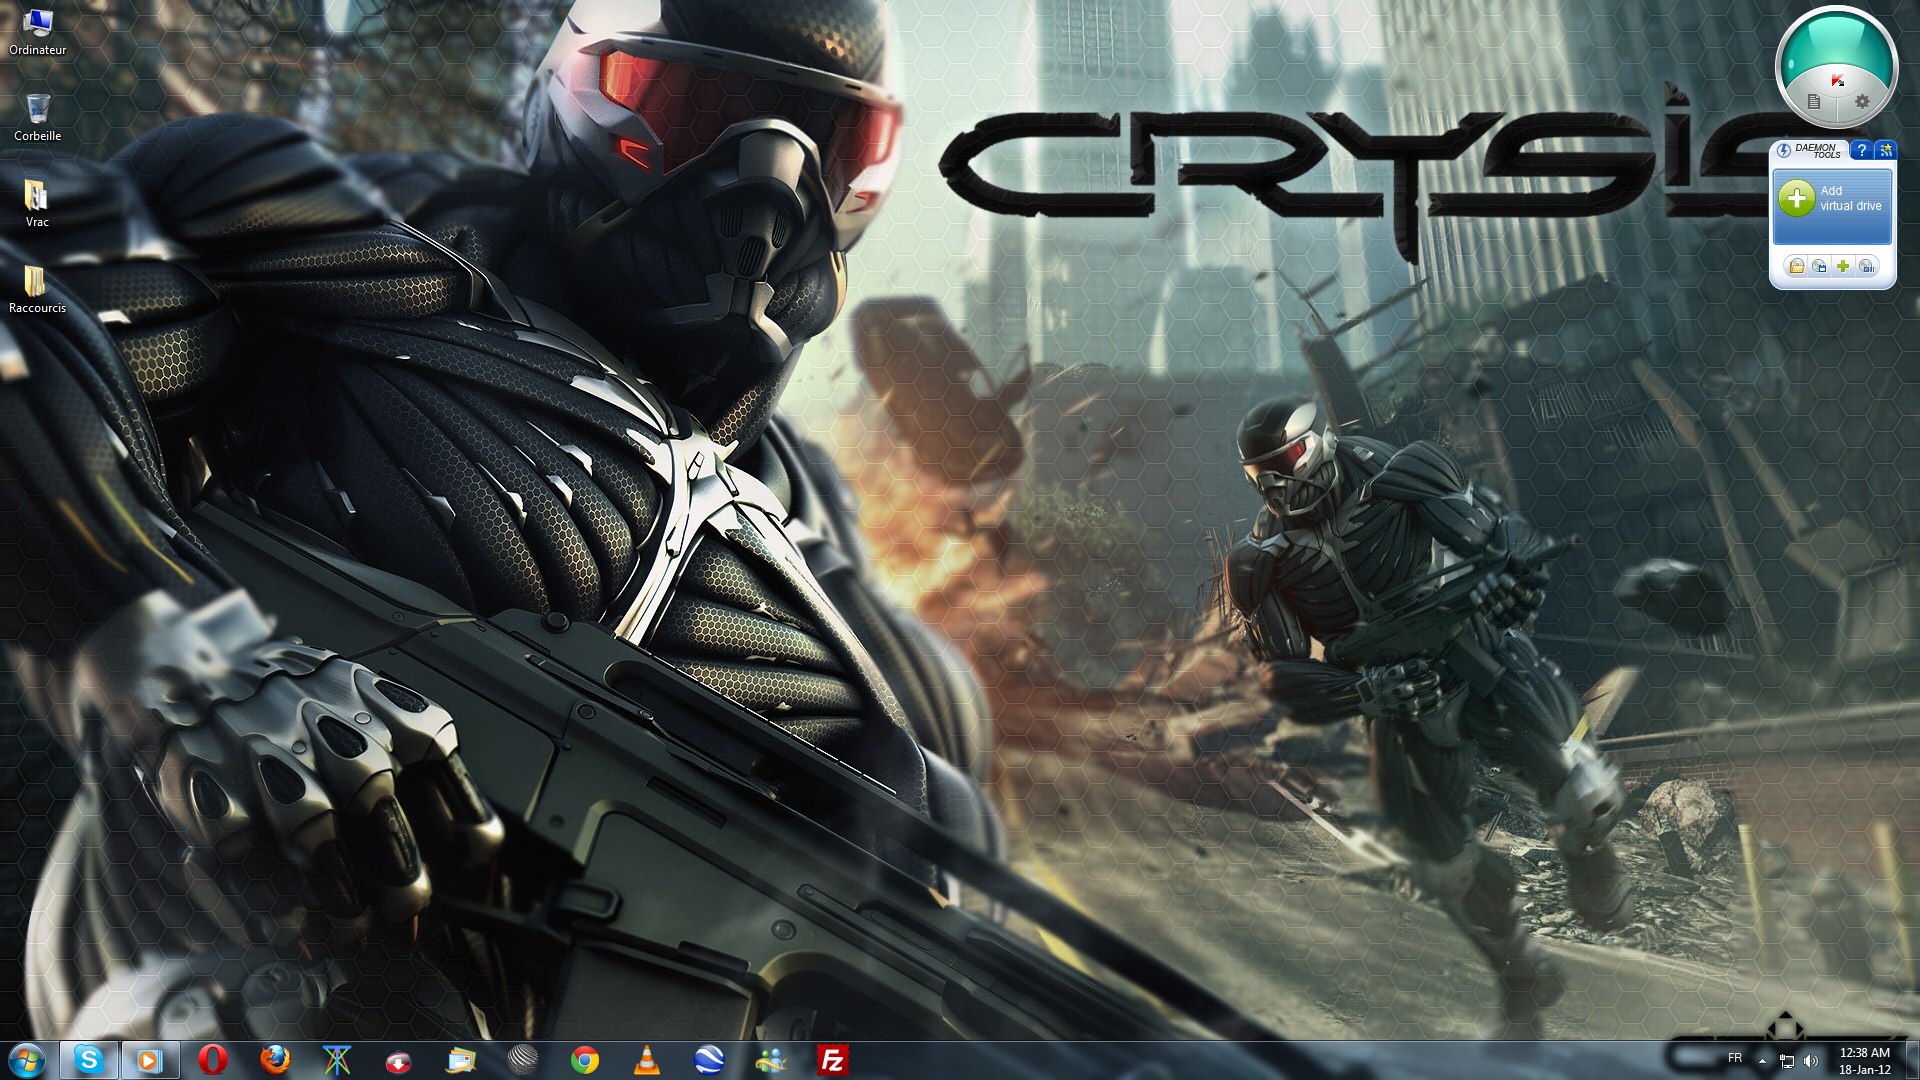Launch Opera browser from taskbar

(212, 1060)
